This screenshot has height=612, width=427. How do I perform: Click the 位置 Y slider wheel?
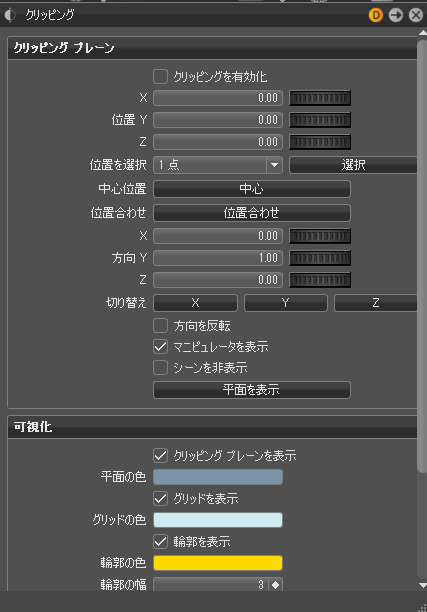[320, 120]
